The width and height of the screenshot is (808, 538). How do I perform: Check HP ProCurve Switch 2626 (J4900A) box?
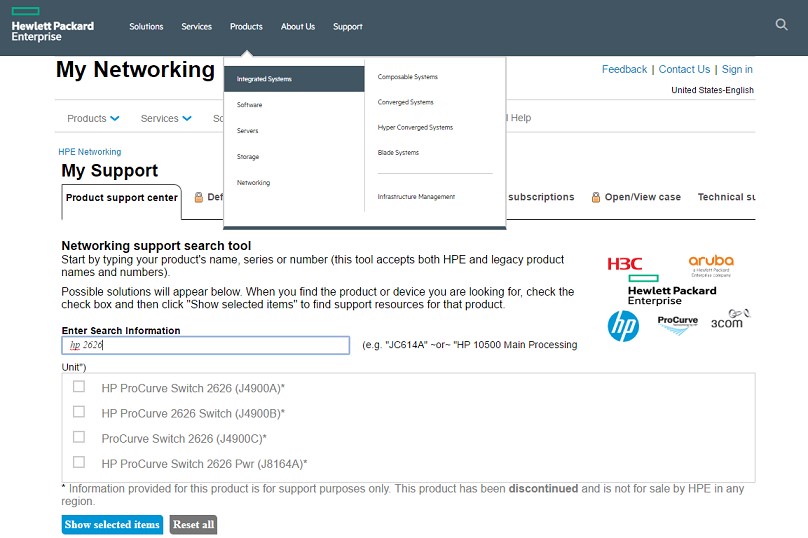[x=79, y=386]
